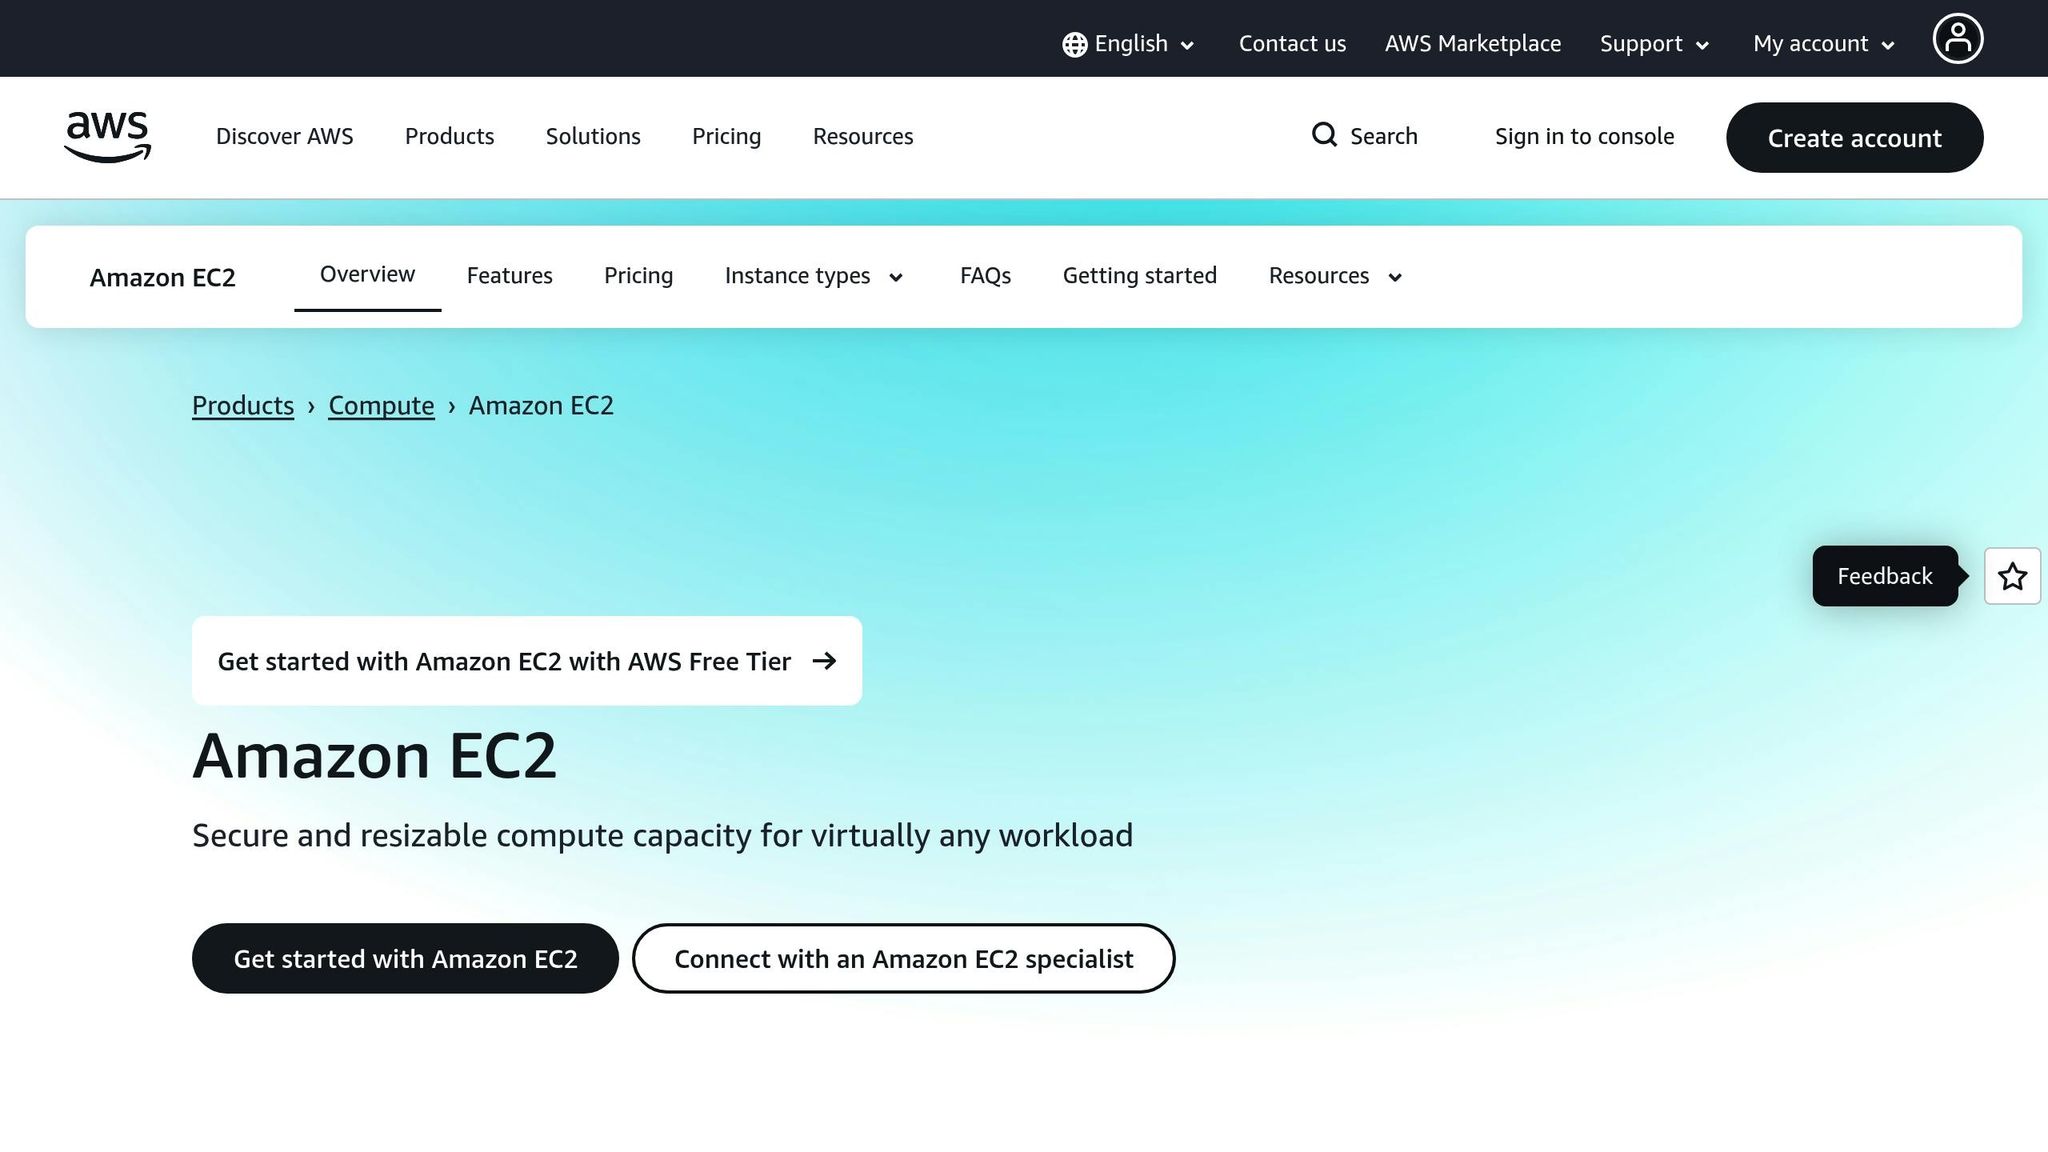Viewport: 2048px width, 1152px height.
Task: Expand the Instance types dropdown
Action: tap(812, 276)
